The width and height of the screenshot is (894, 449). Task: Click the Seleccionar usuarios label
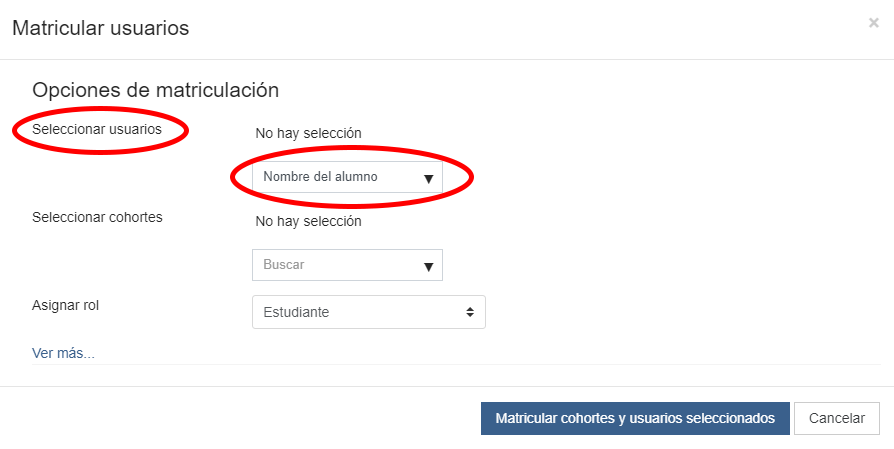97,129
